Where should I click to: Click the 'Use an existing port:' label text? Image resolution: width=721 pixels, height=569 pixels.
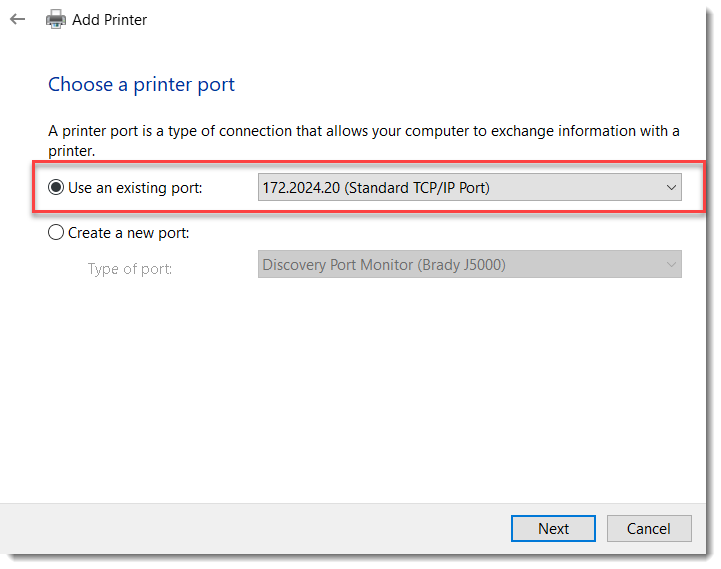click(x=135, y=187)
